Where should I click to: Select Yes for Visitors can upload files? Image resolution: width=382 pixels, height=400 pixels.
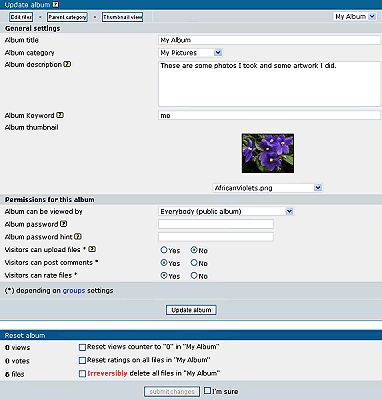(x=164, y=250)
